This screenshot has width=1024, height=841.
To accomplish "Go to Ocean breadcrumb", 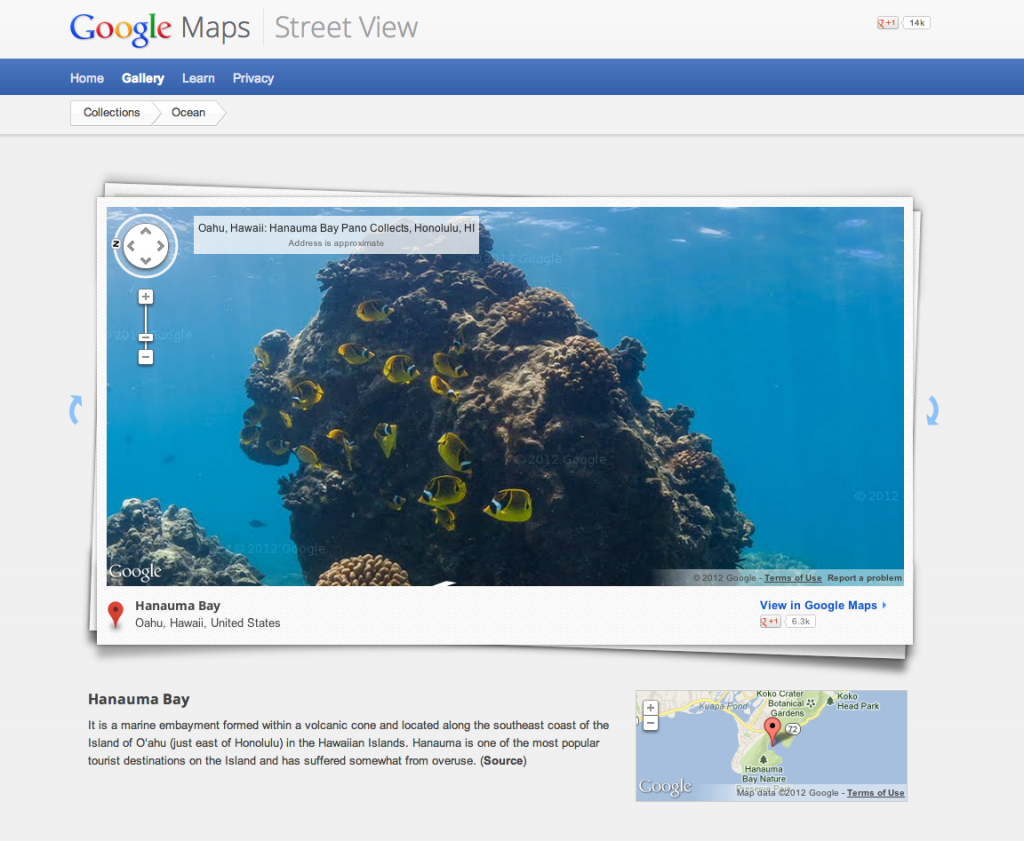I will 189,112.
